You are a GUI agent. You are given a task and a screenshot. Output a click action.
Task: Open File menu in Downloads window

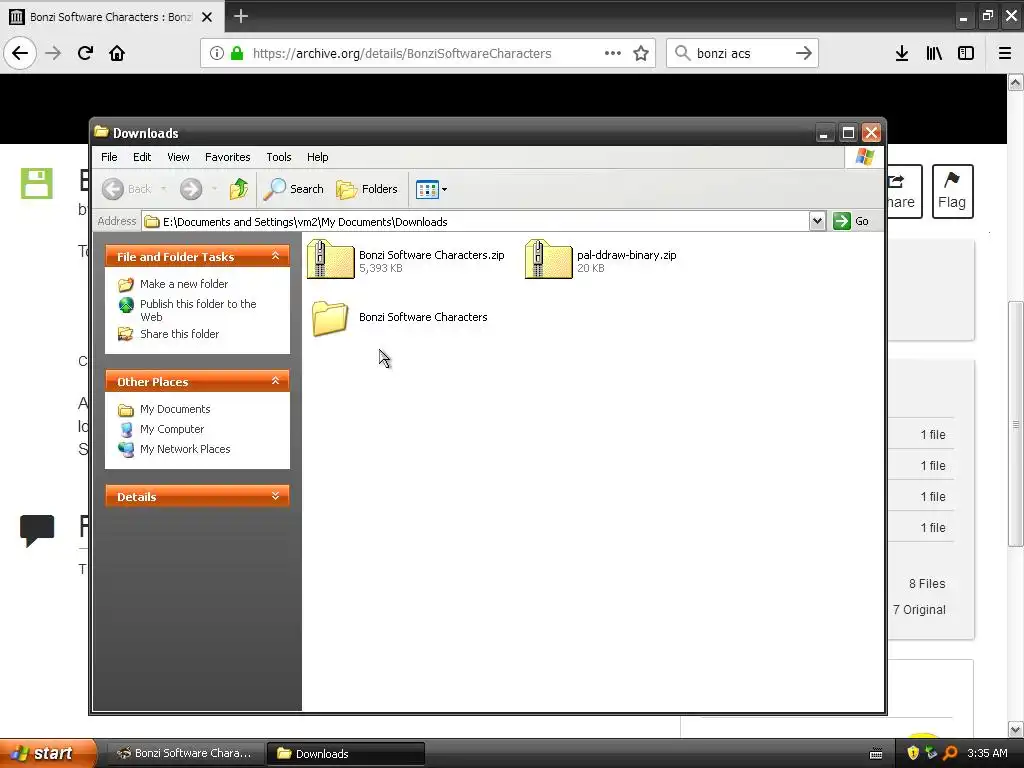click(109, 157)
